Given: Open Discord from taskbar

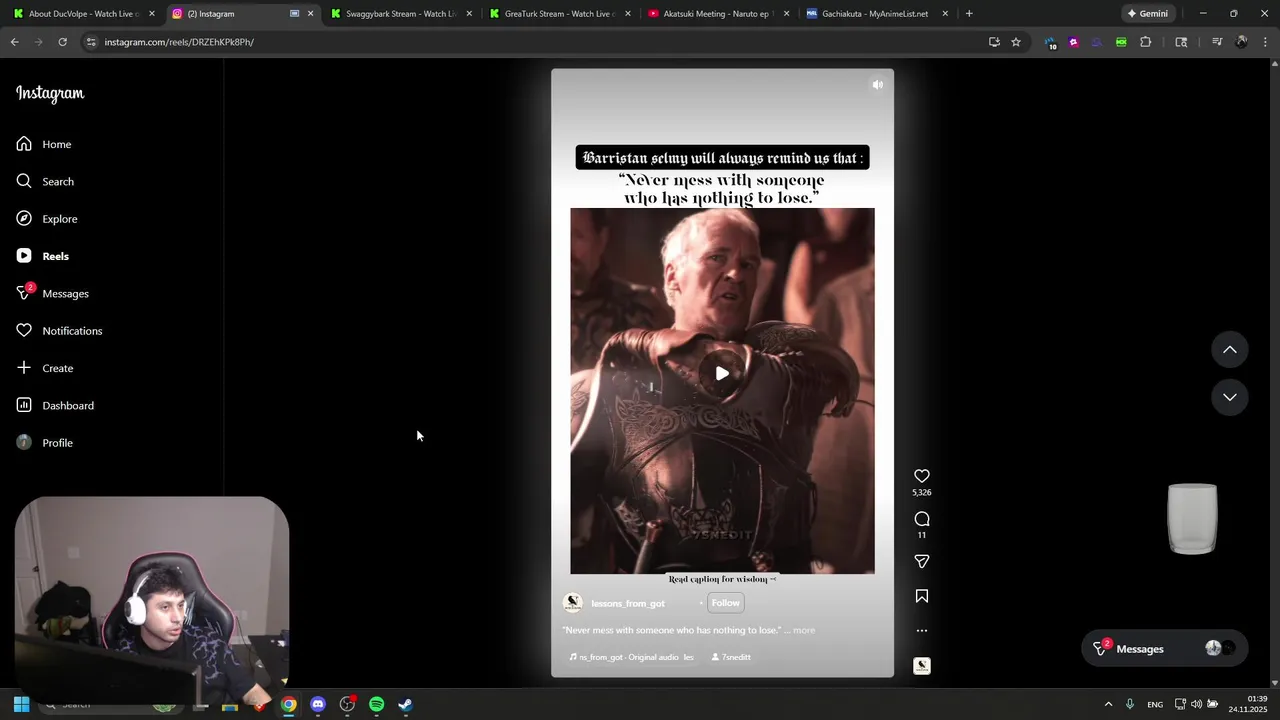Looking at the screenshot, I should tap(318, 704).
